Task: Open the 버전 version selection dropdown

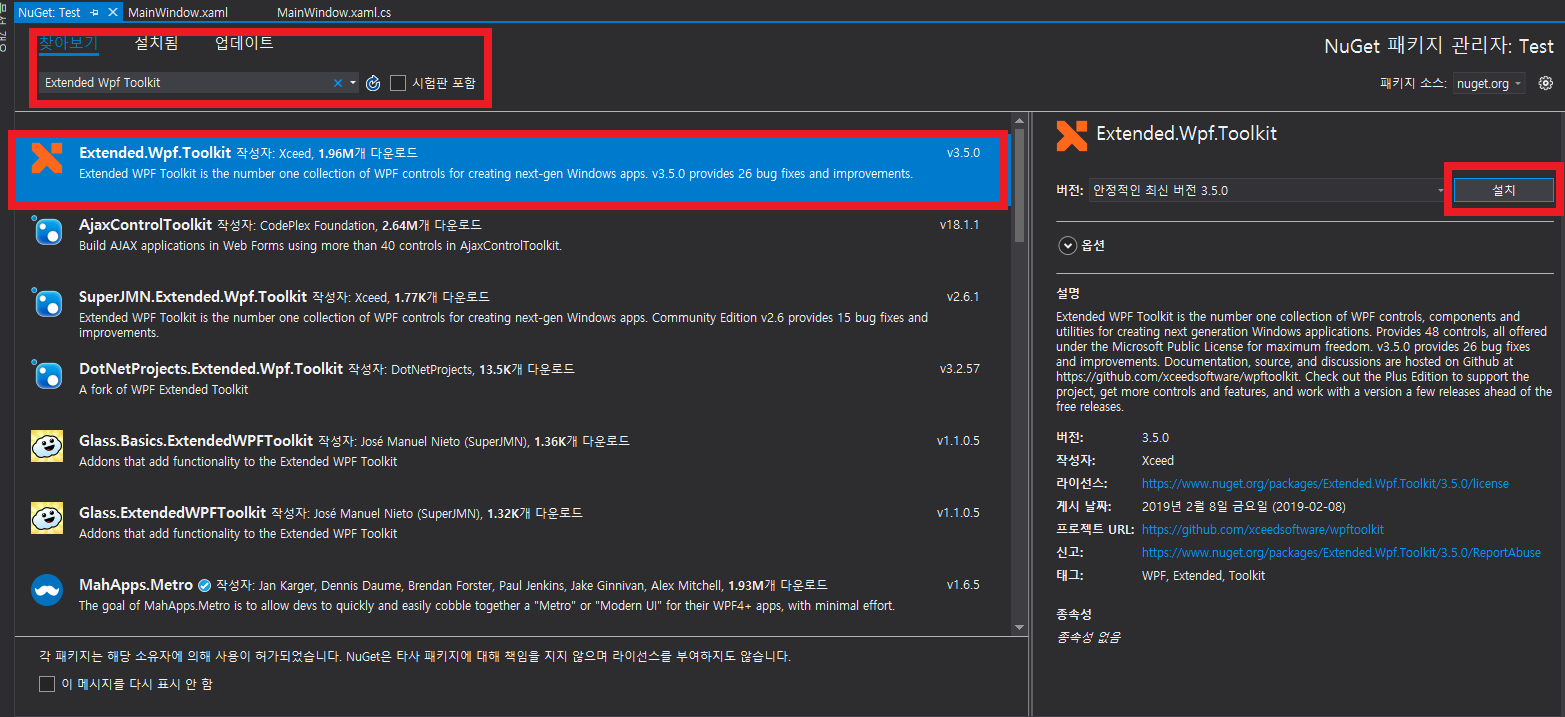Action: (1269, 190)
